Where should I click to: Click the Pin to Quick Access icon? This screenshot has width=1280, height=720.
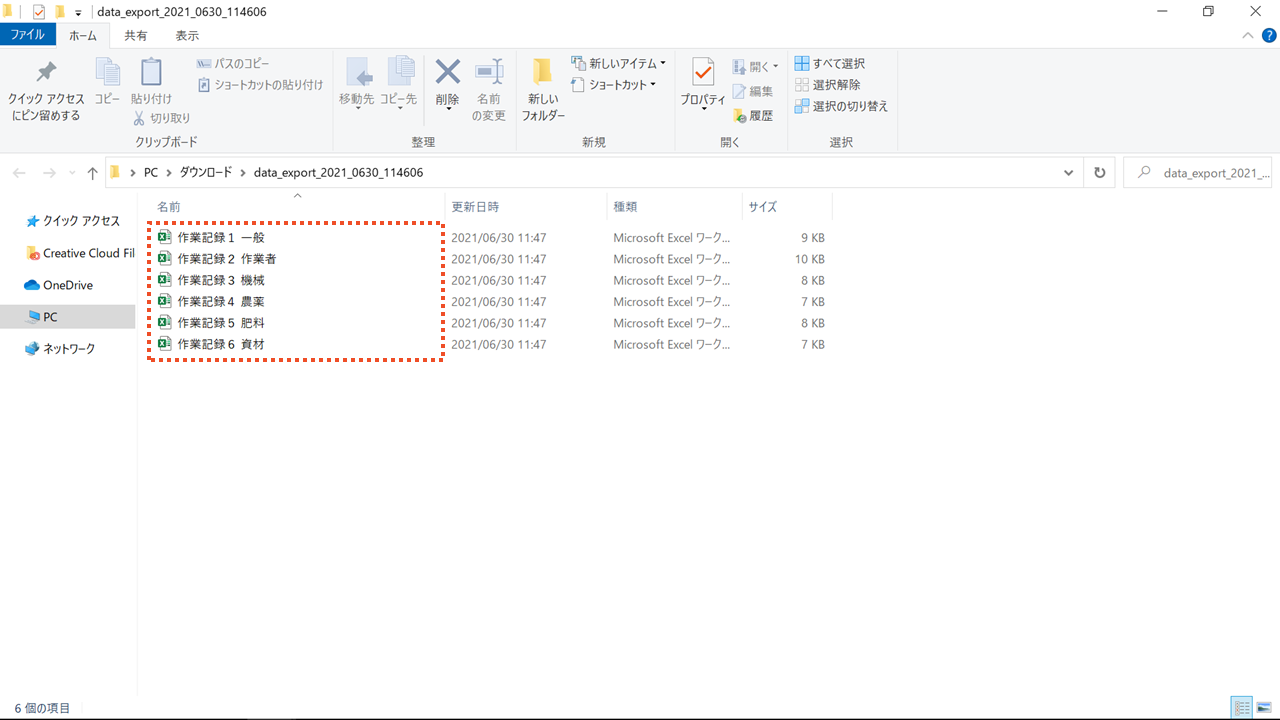coord(46,74)
